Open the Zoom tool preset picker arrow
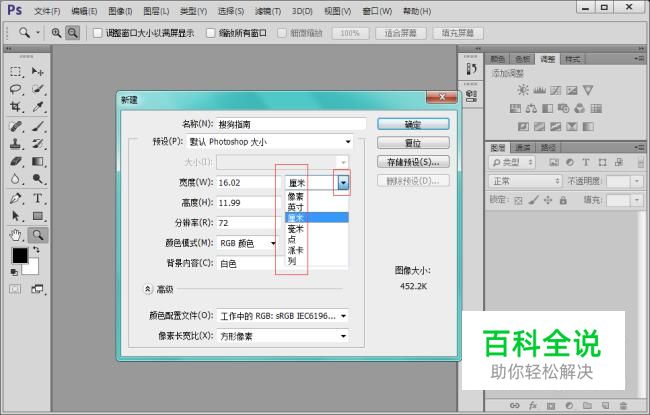 pyautogui.click(x=38, y=32)
